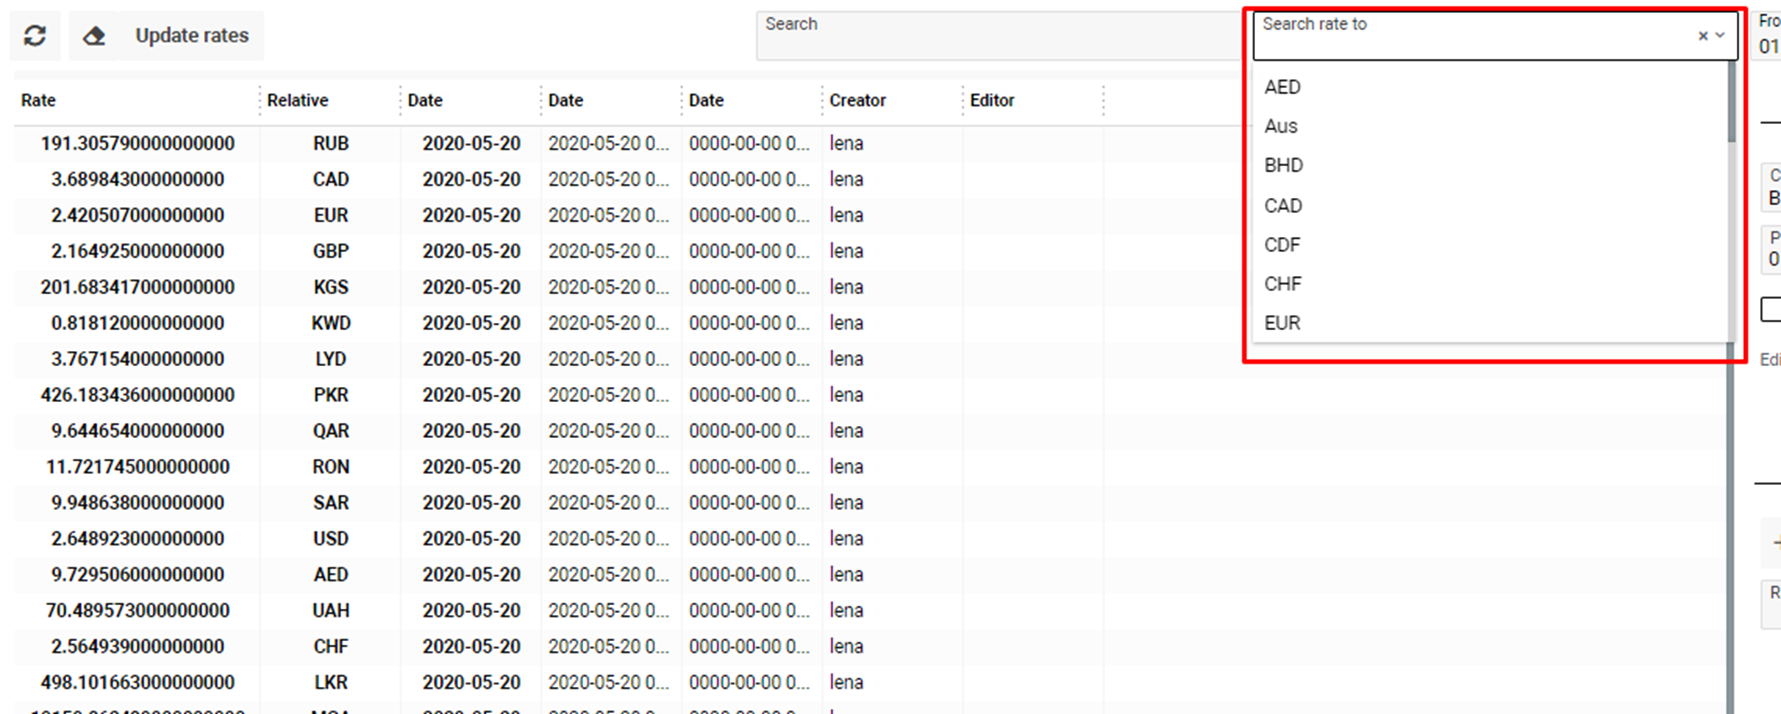Image resolution: width=1781 pixels, height=714 pixels.
Task: Select the USD rate row
Action: point(330,538)
